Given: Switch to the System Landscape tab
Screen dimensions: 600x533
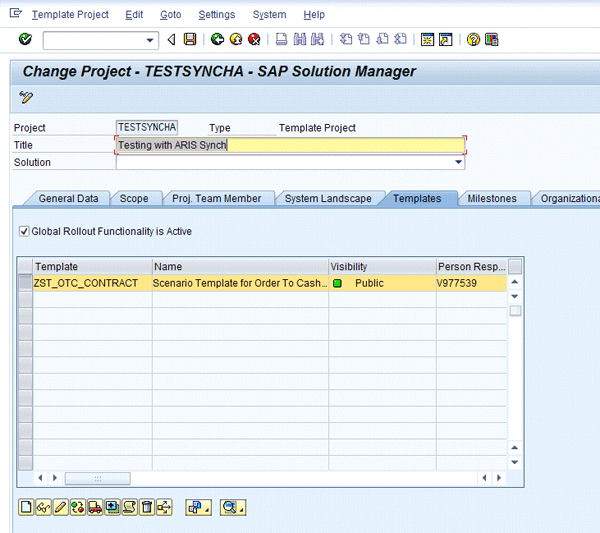Looking at the screenshot, I should click(328, 199).
